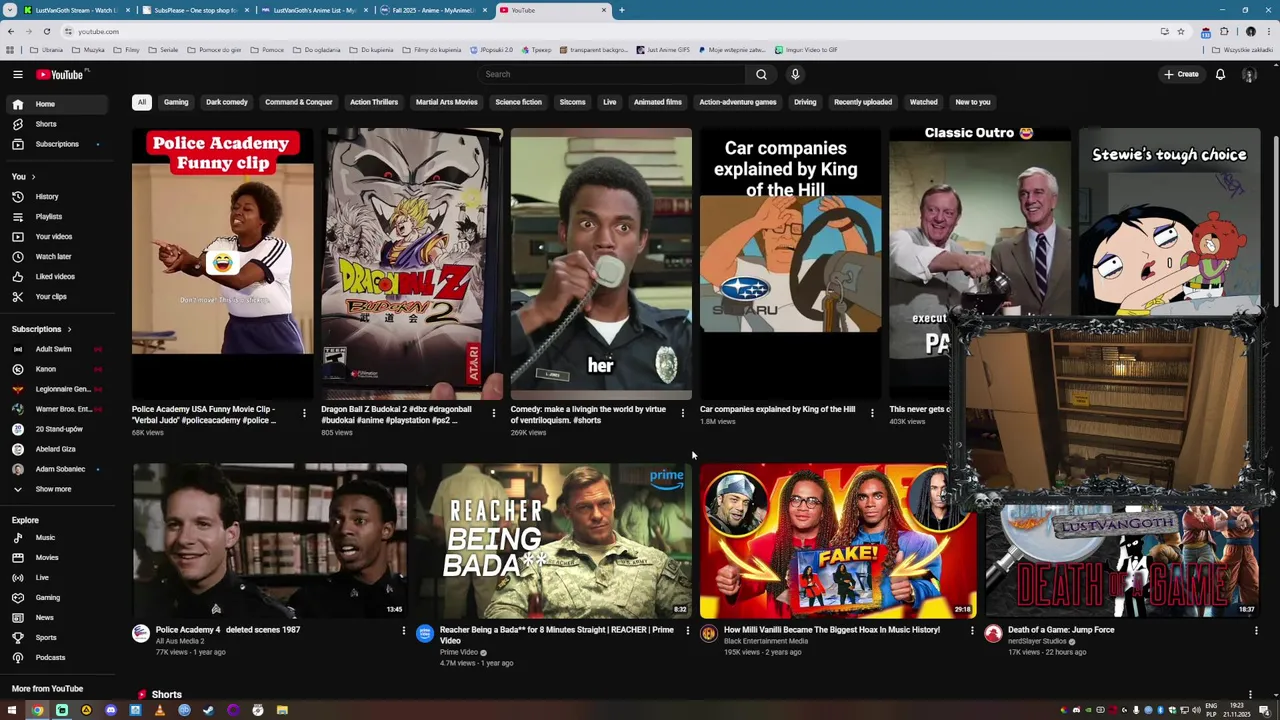
Task: Click the YouTube search input field
Action: (x=612, y=74)
